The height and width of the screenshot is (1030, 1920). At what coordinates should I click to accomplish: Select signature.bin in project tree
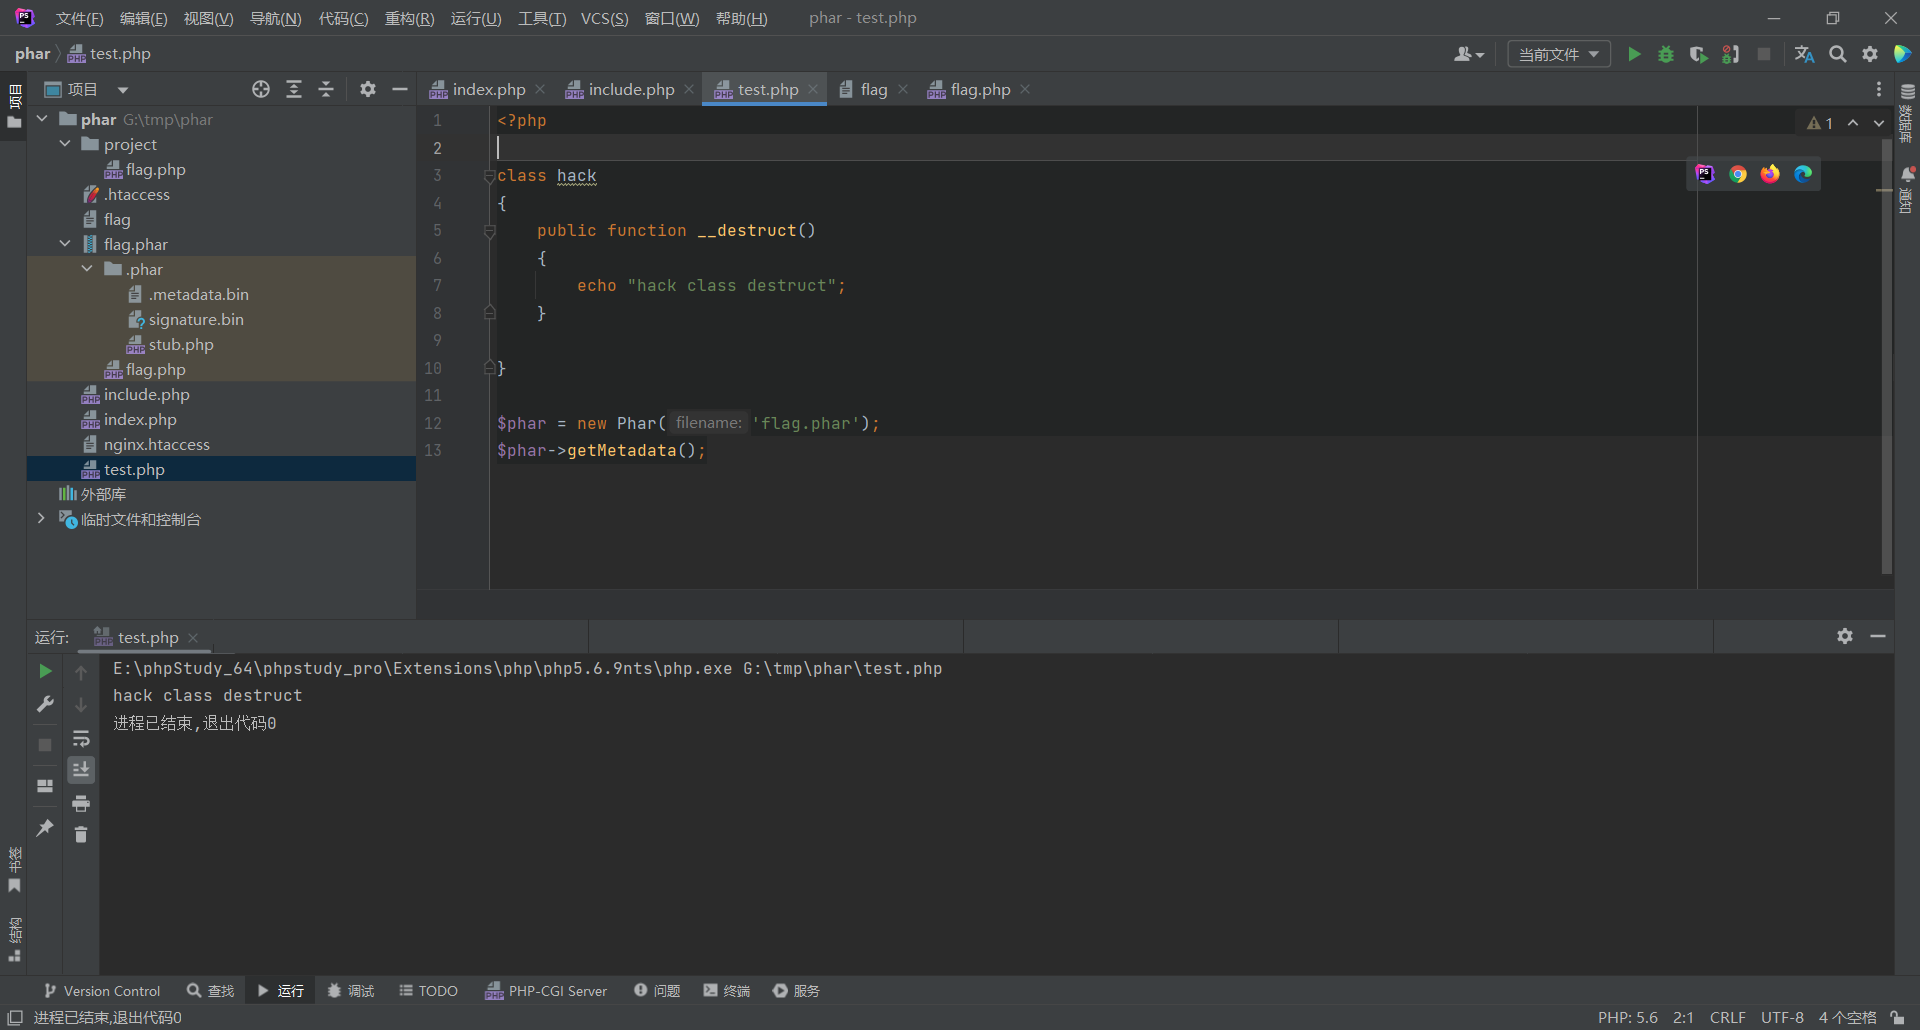(x=196, y=319)
